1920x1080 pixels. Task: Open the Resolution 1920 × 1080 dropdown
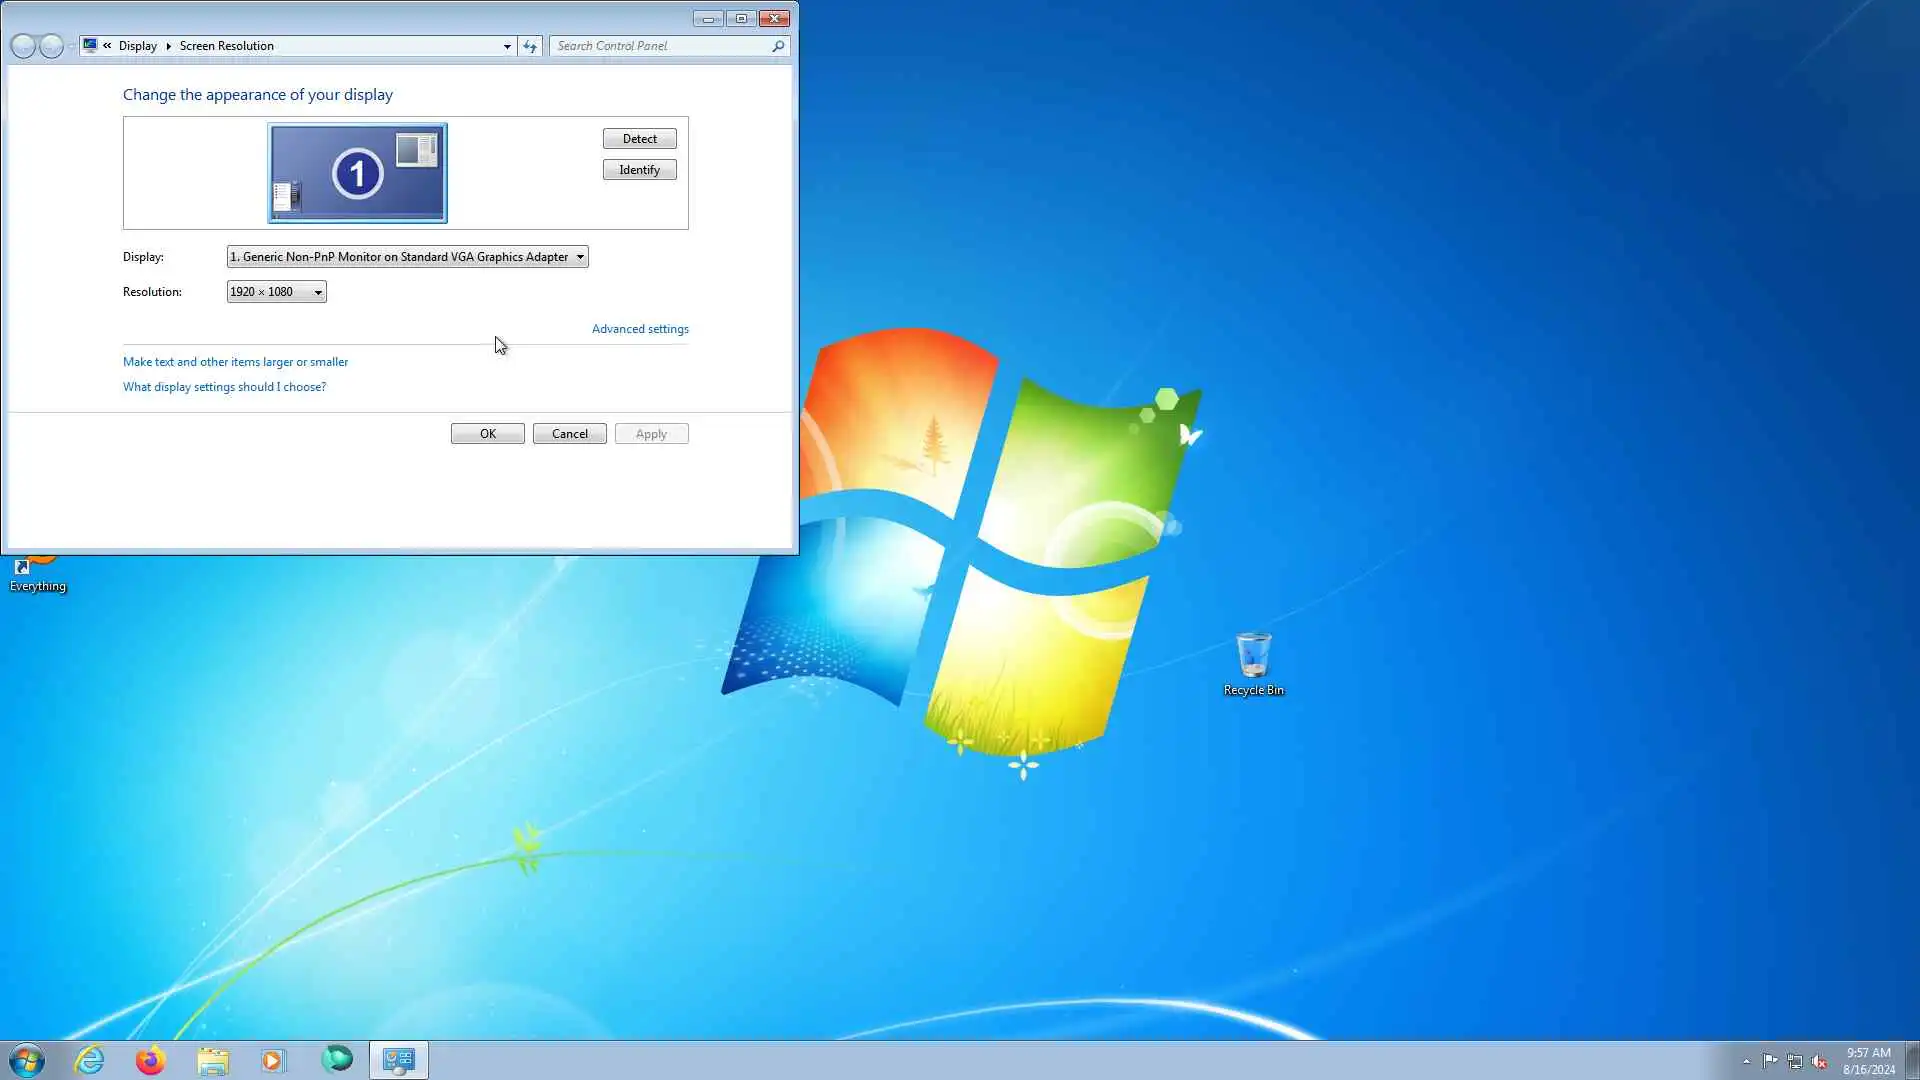coord(276,292)
